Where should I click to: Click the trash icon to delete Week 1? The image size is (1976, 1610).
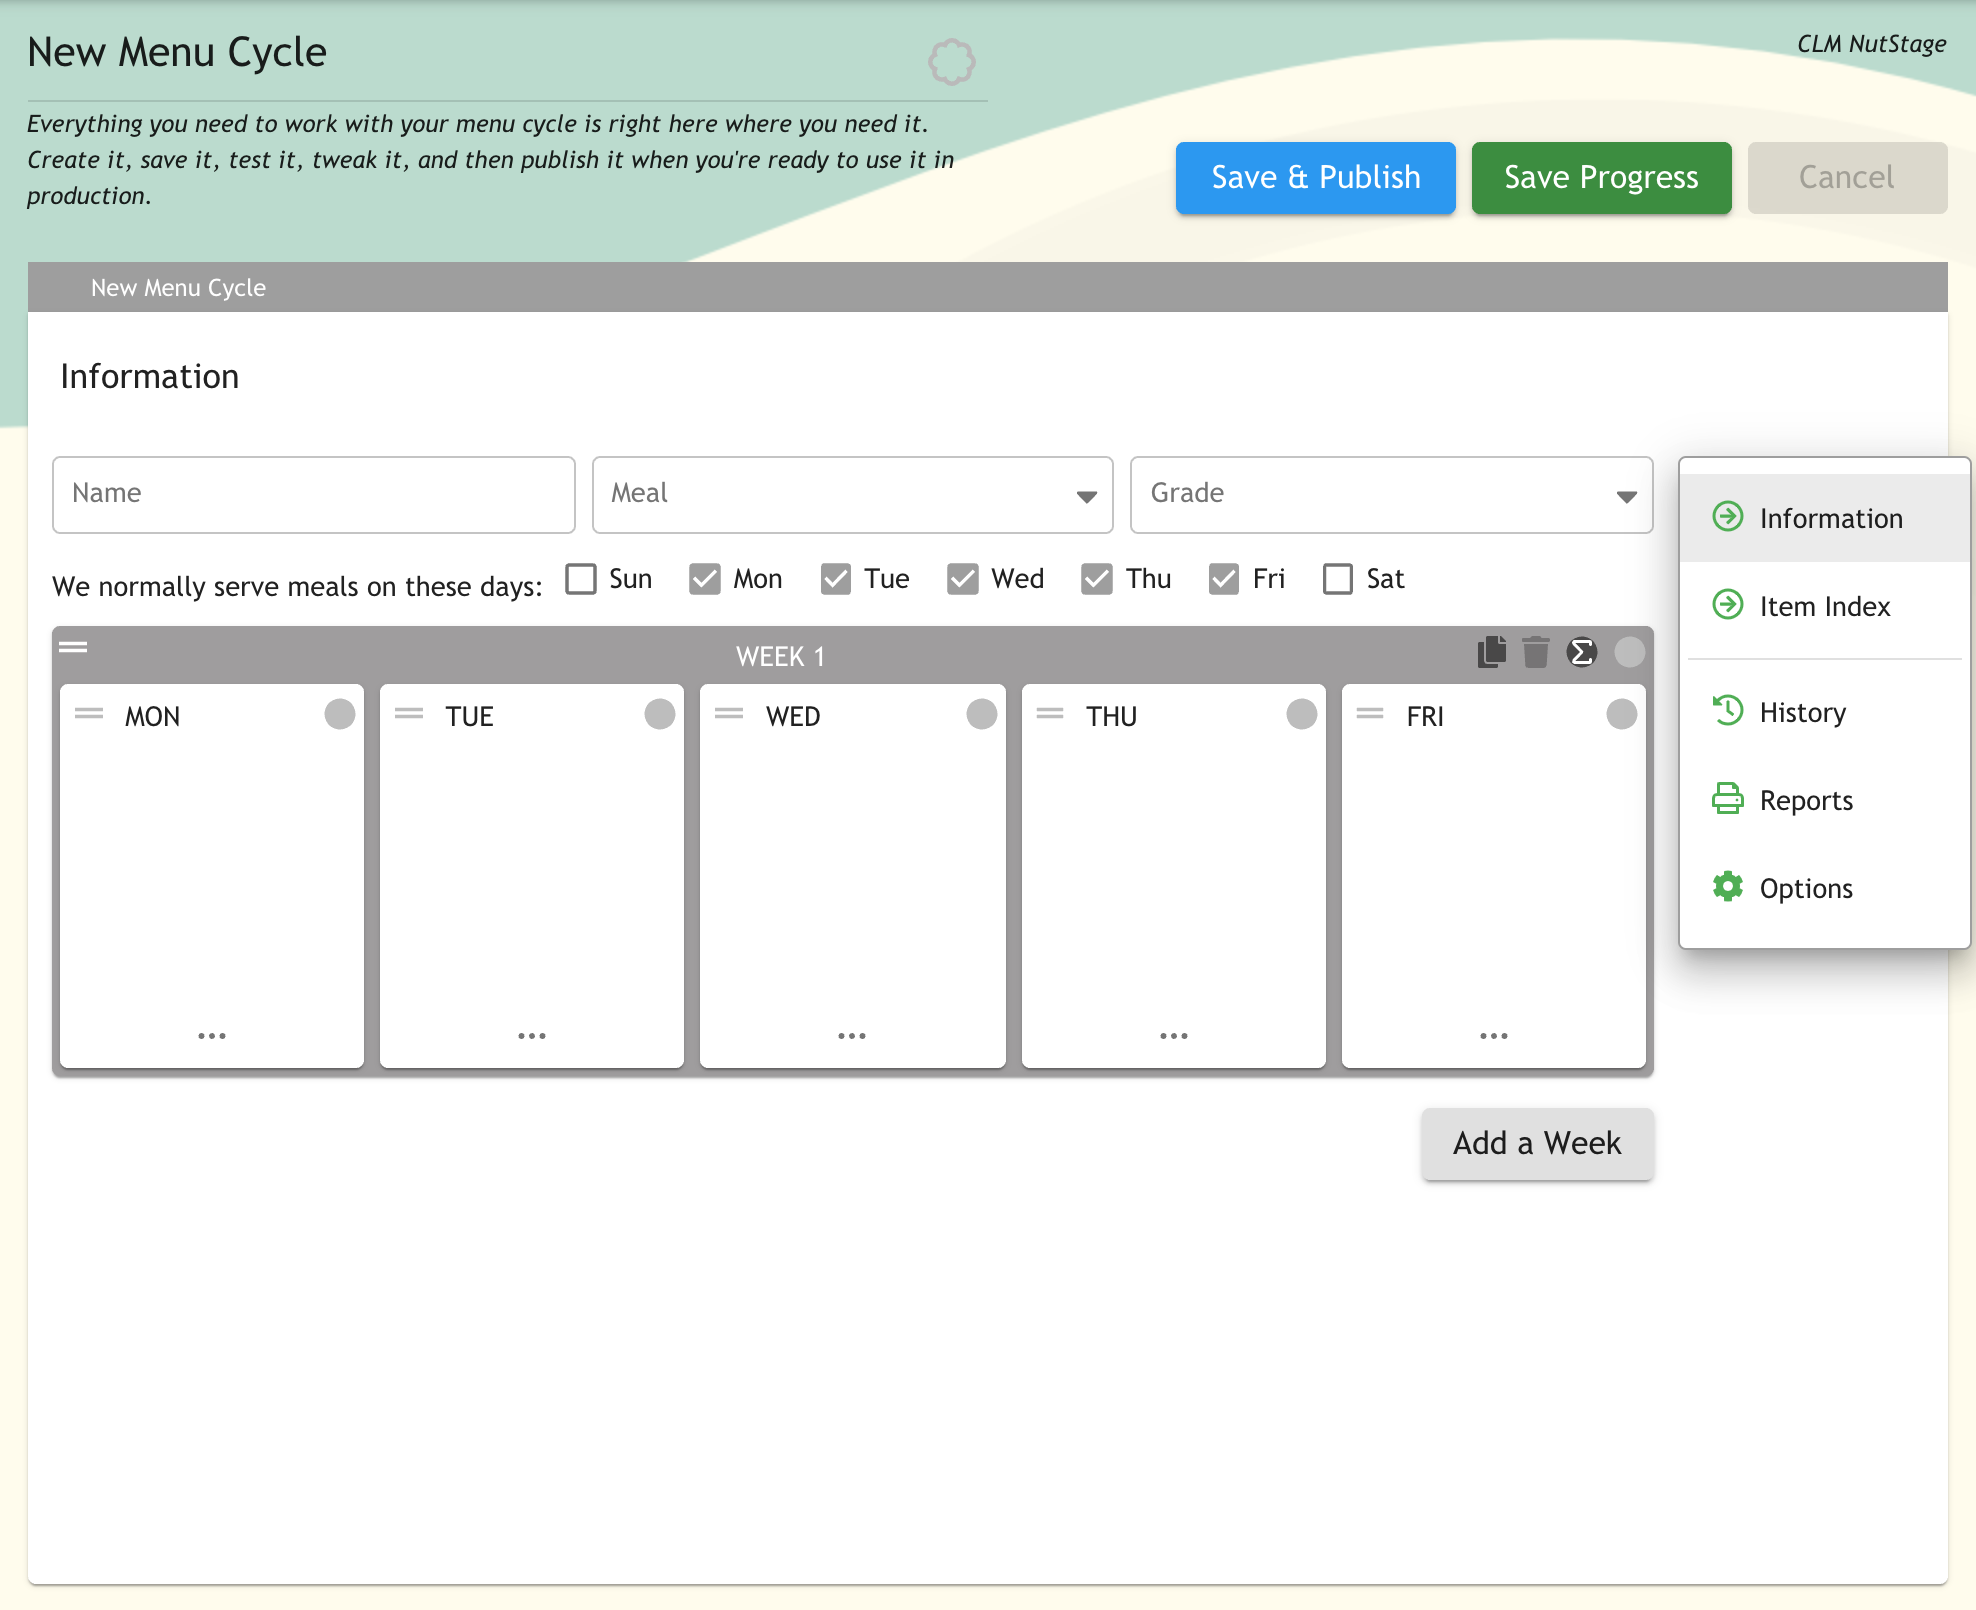(x=1536, y=652)
